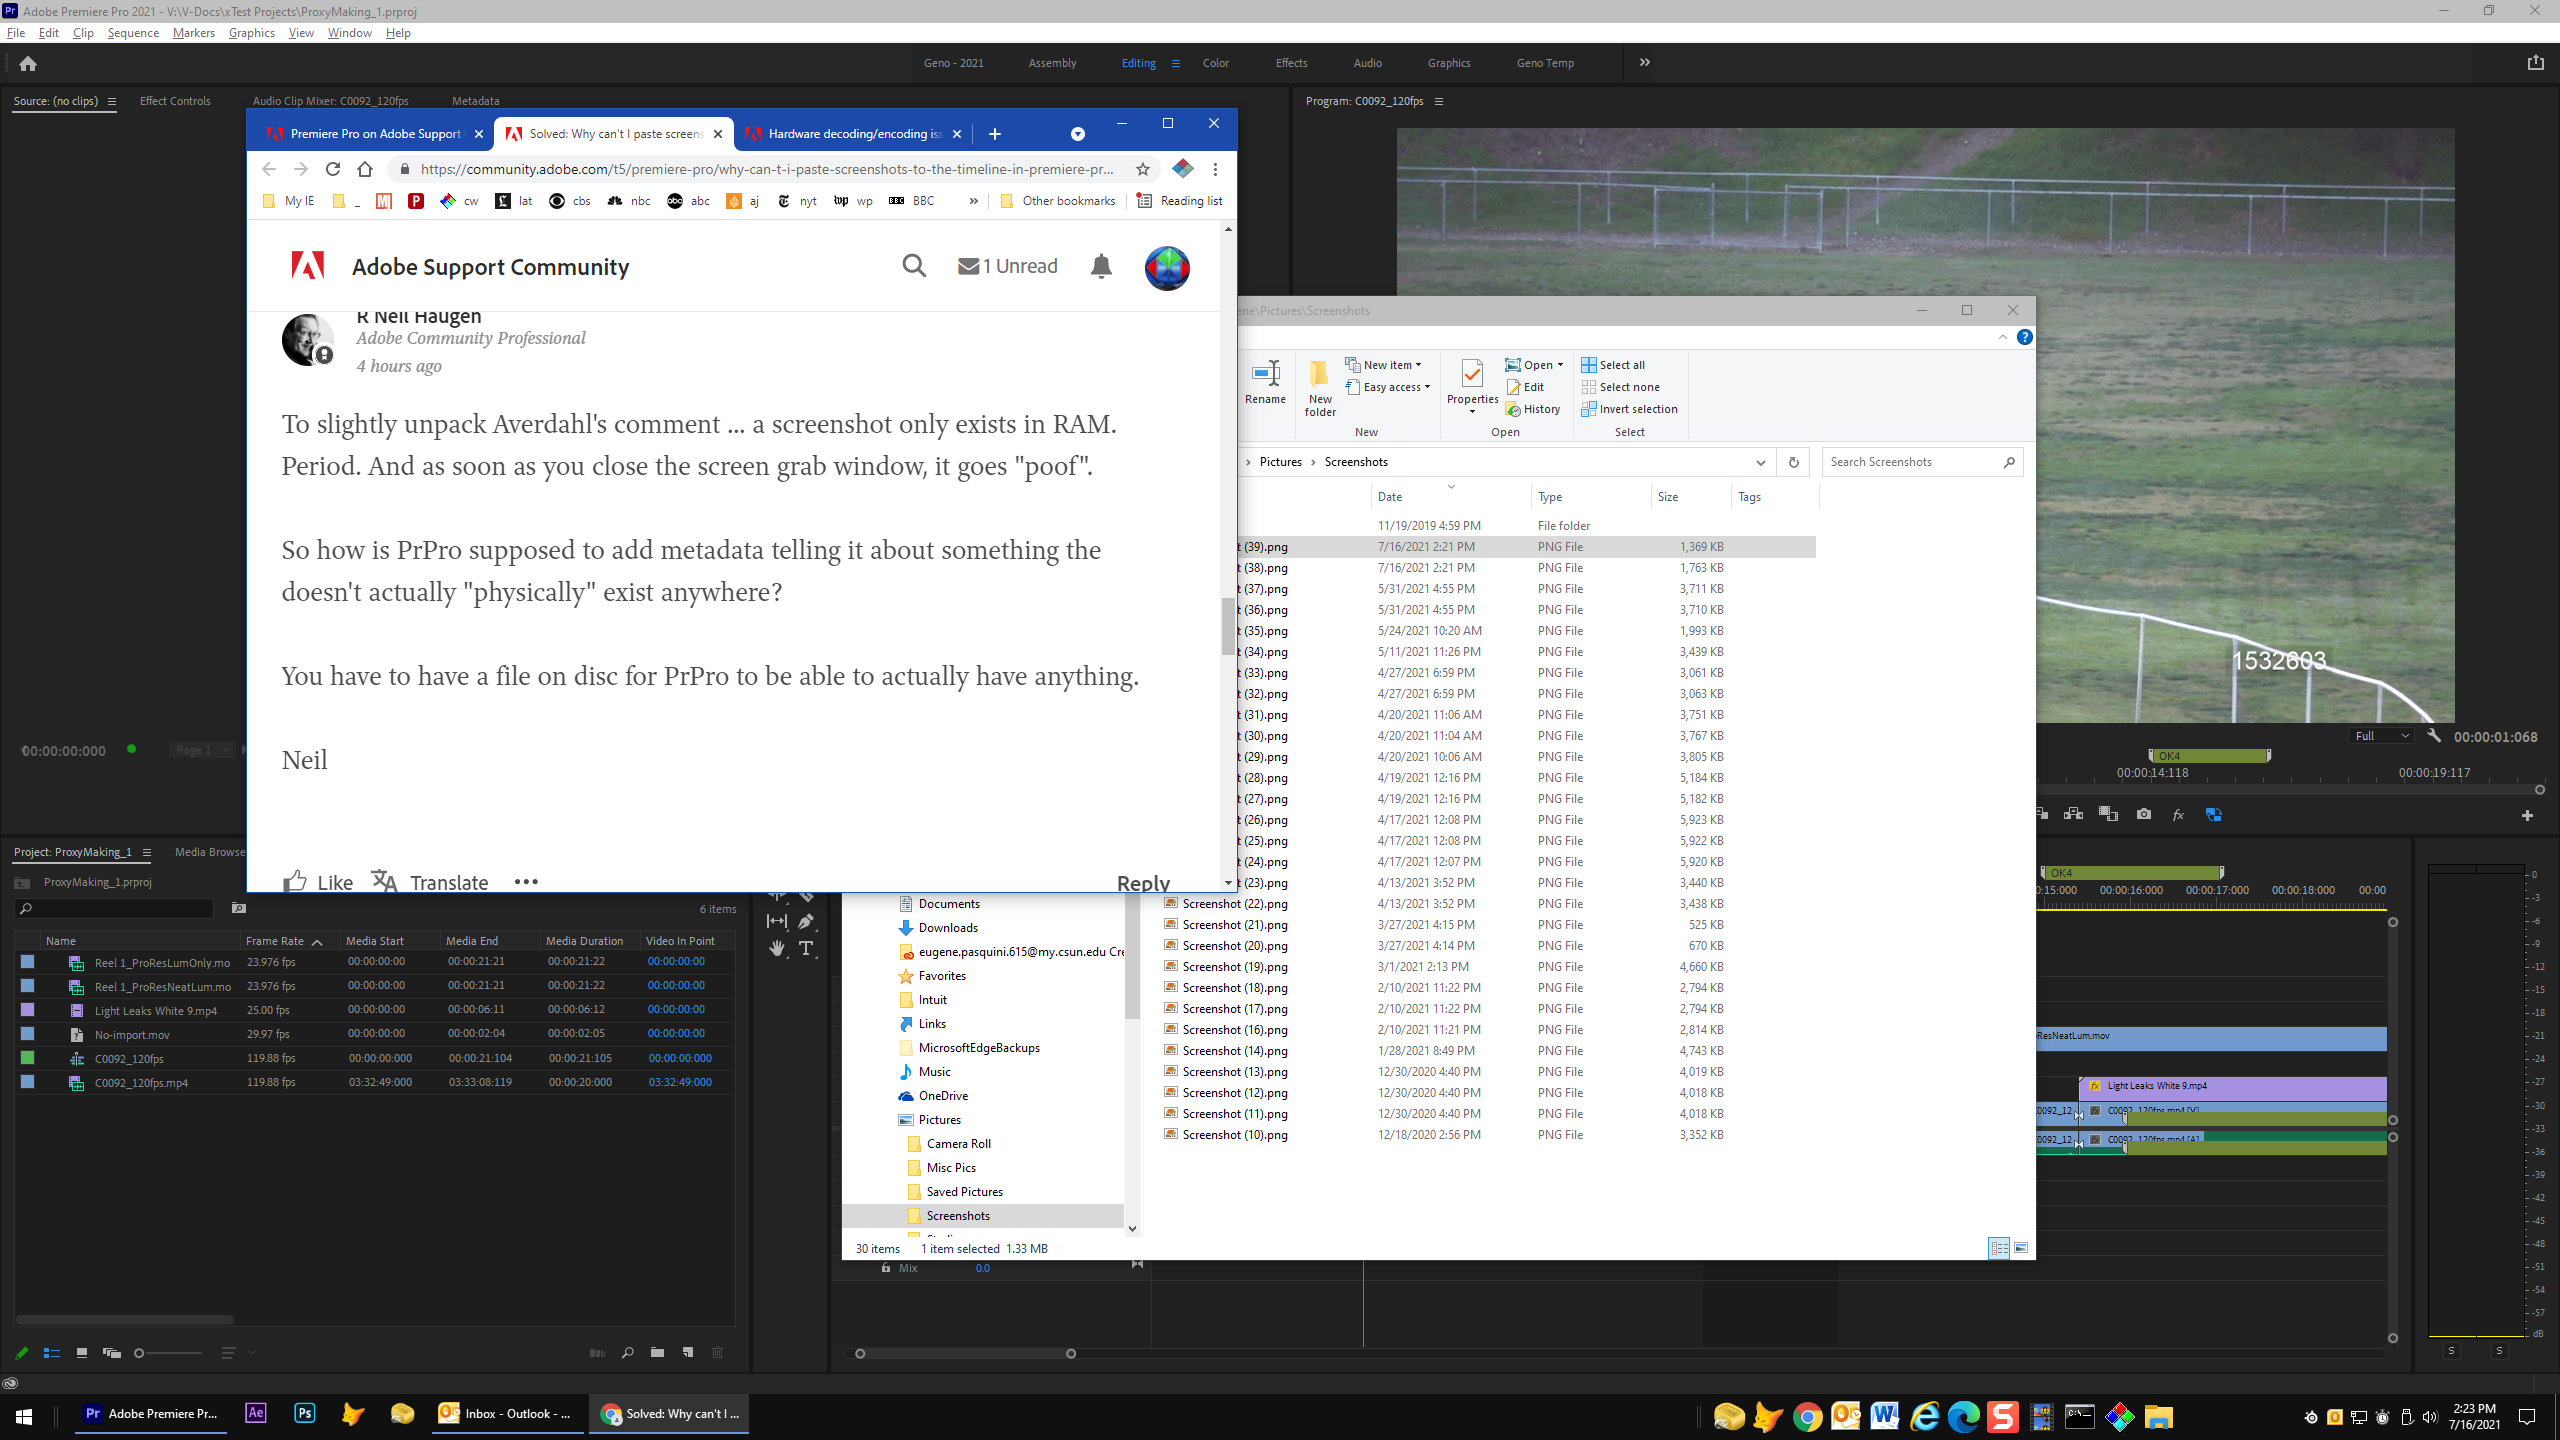Click the Lift/Extract icon in toolbar

[x=2045, y=814]
